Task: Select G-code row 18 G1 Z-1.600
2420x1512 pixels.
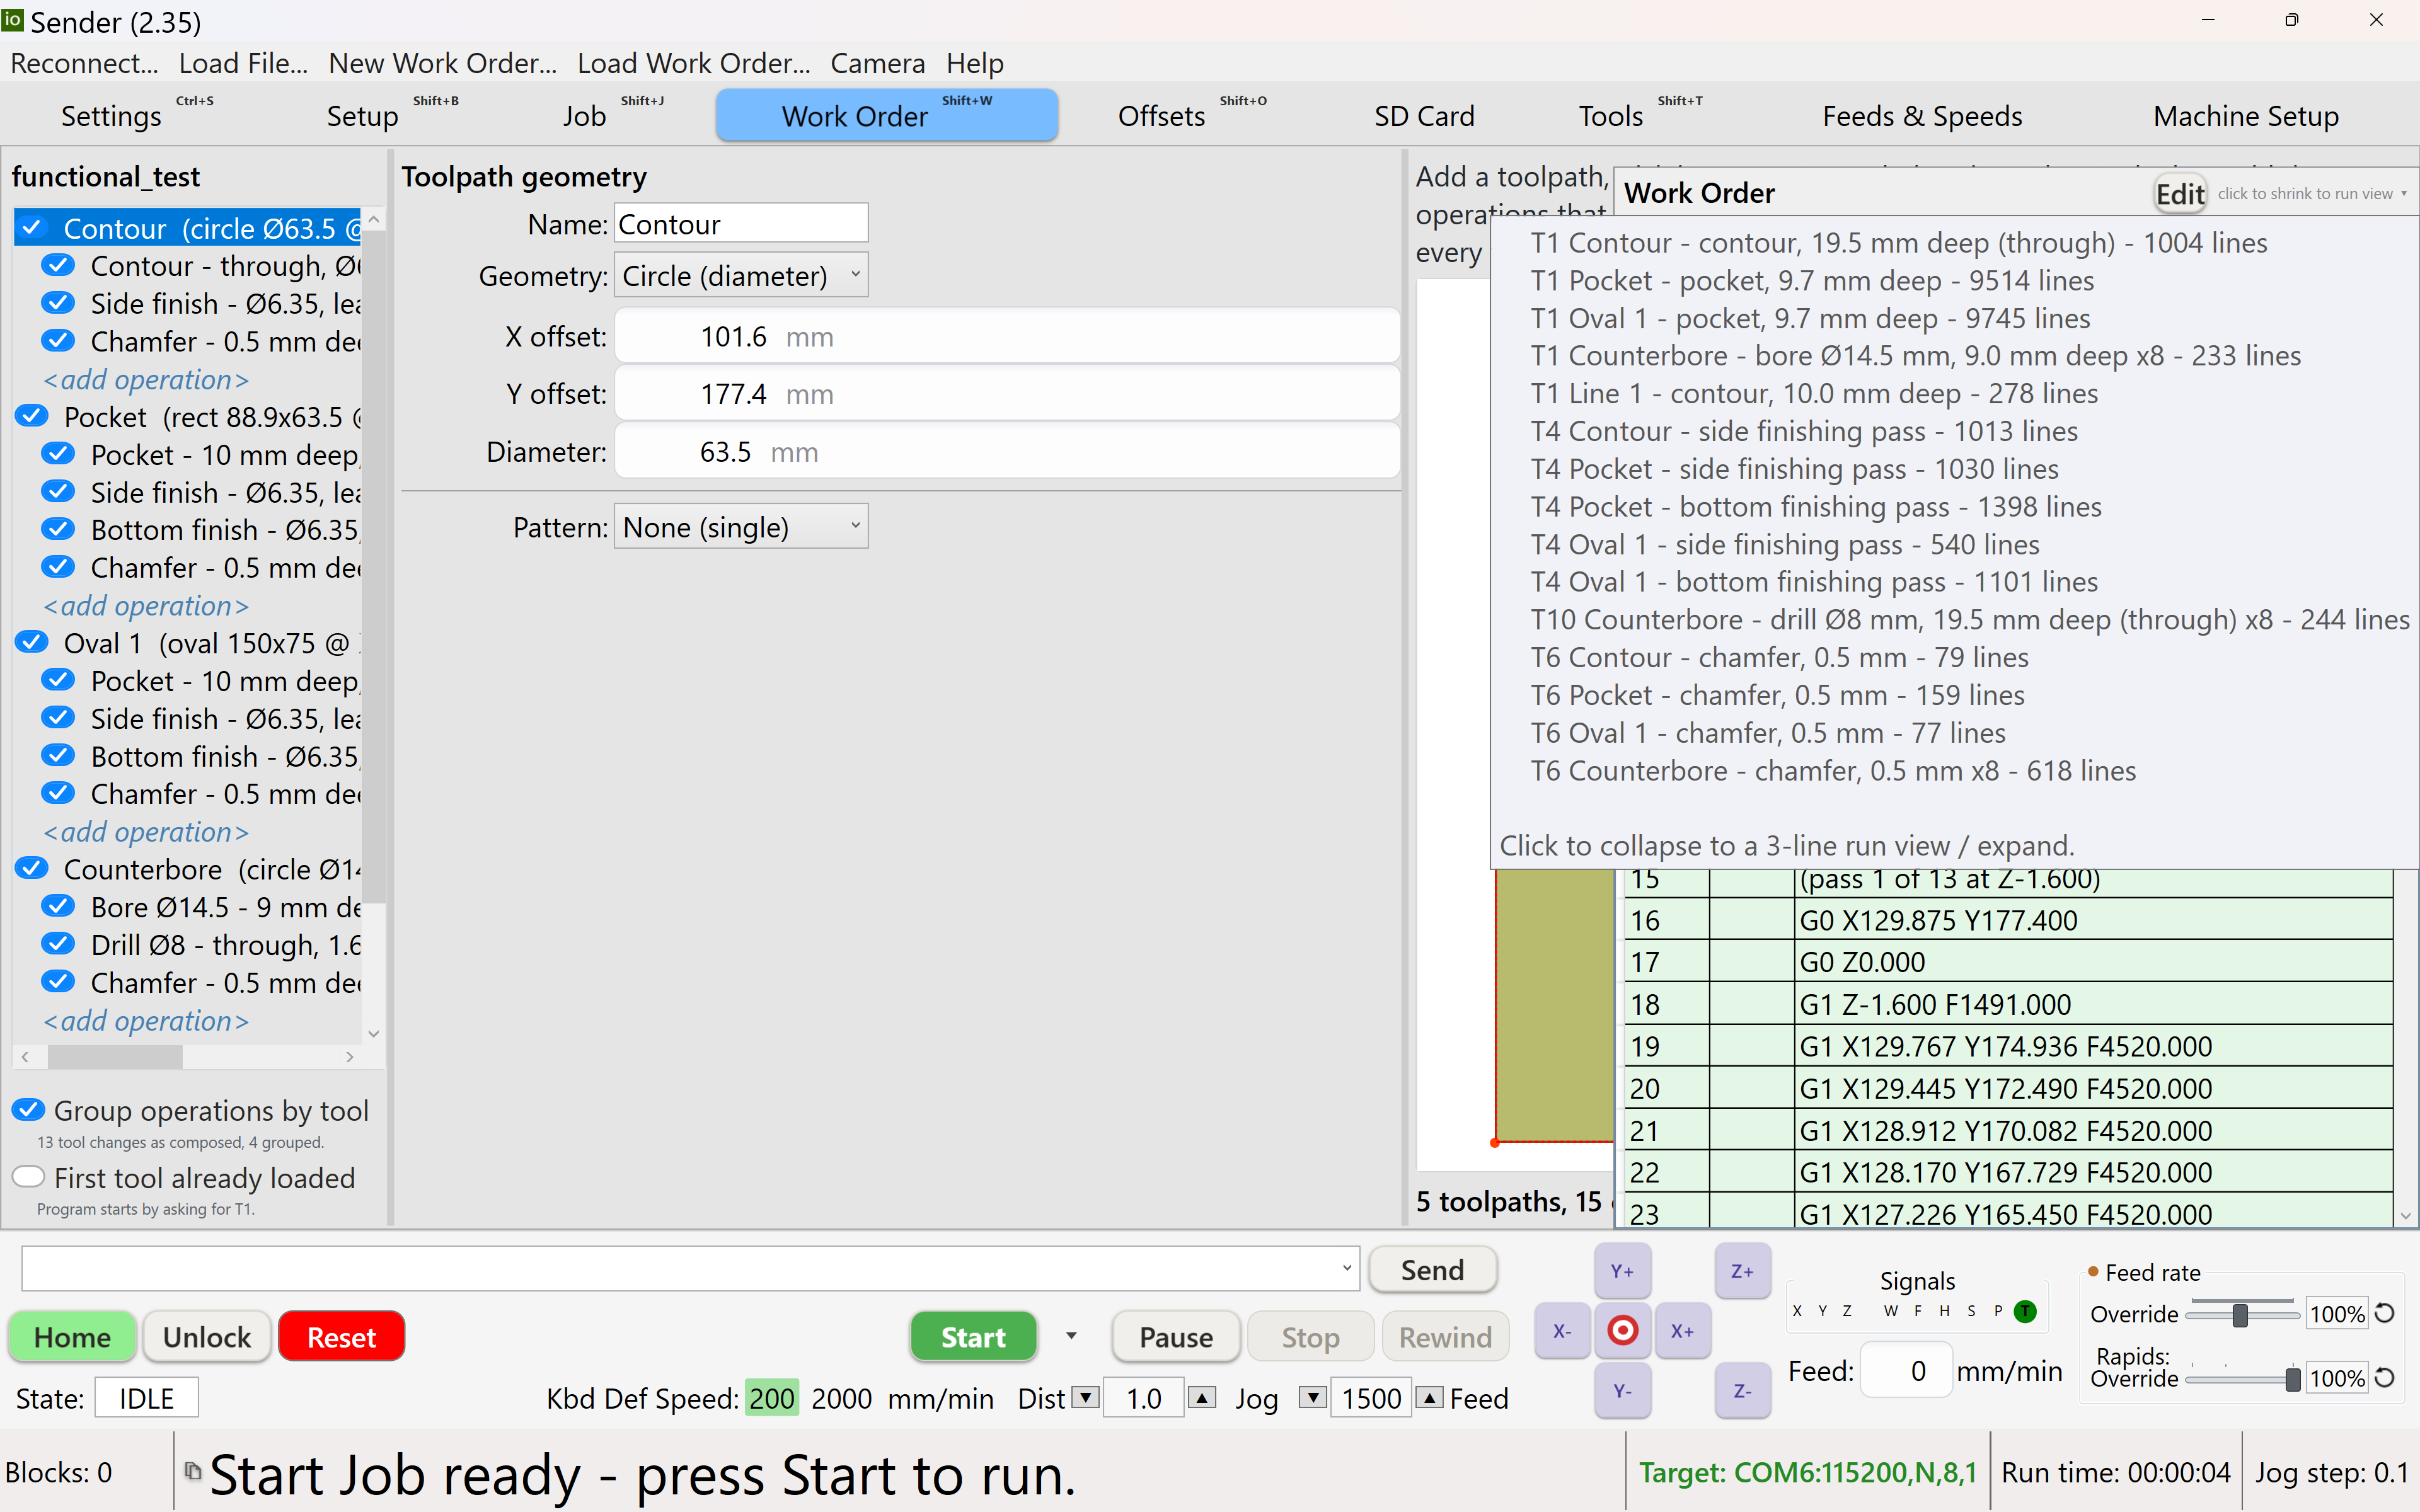Action: coord(2008,1004)
